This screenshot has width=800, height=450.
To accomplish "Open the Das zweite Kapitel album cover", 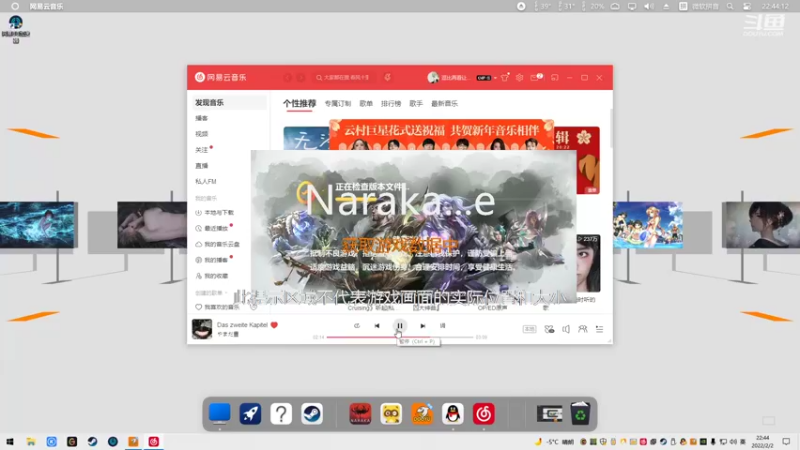I will pyautogui.click(x=202, y=329).
